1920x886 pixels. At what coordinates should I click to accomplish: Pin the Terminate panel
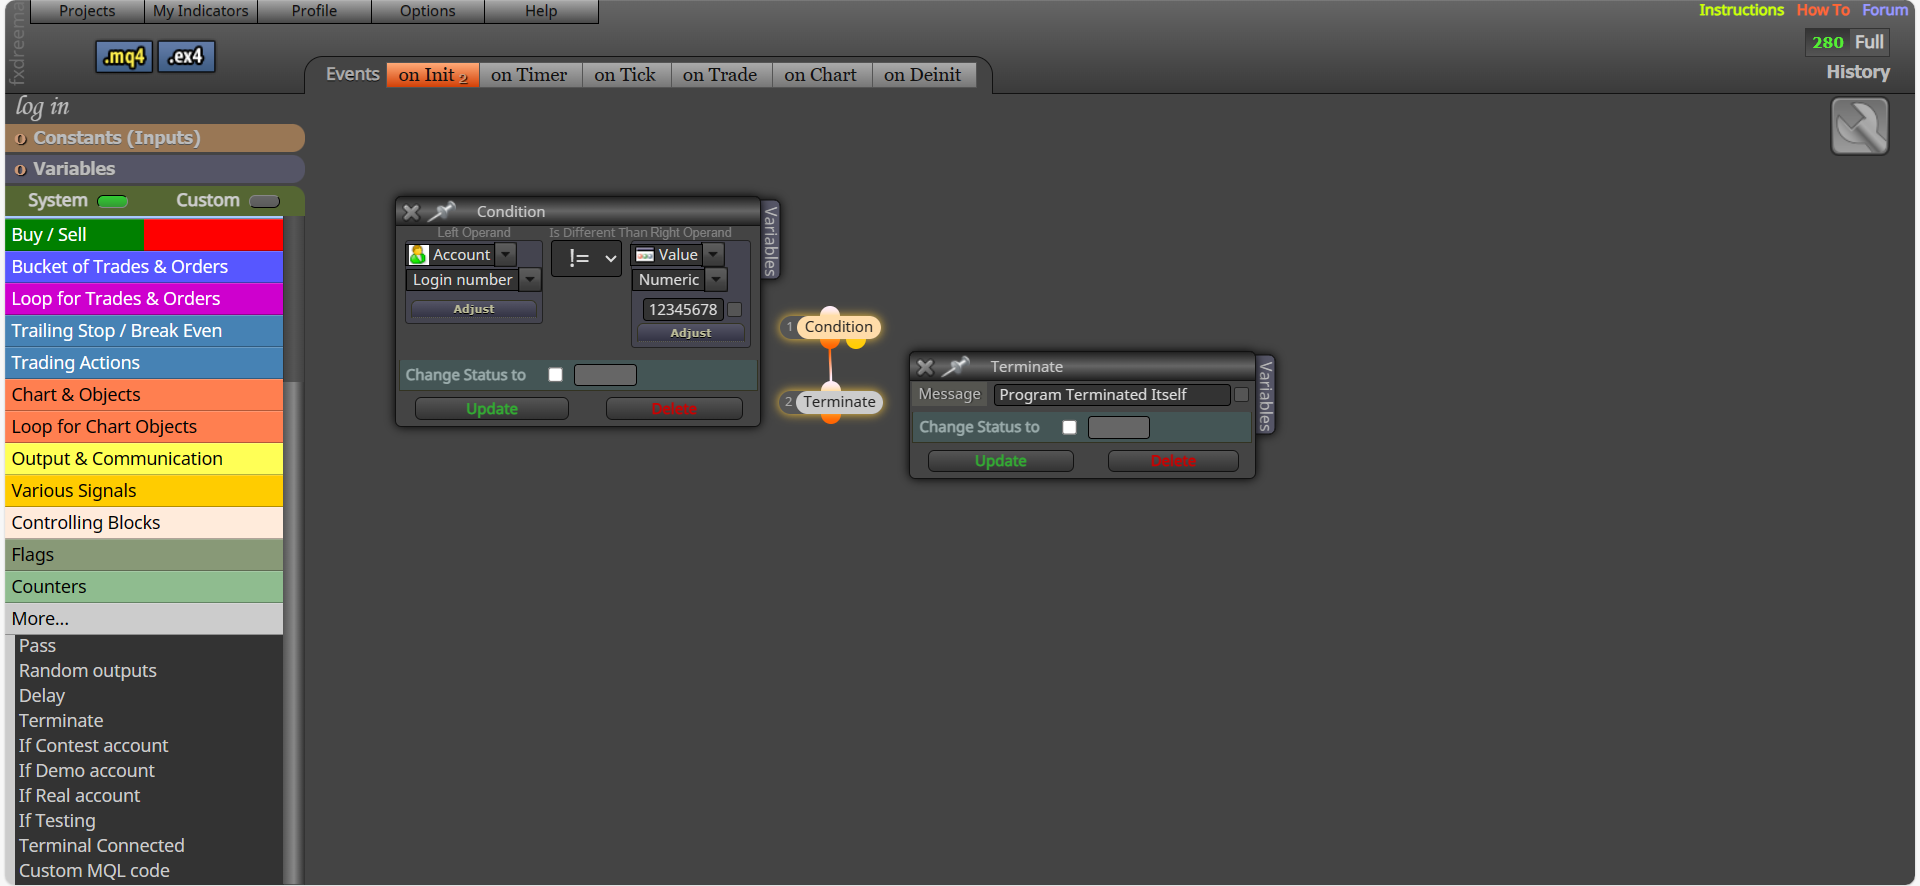point(956,366)
